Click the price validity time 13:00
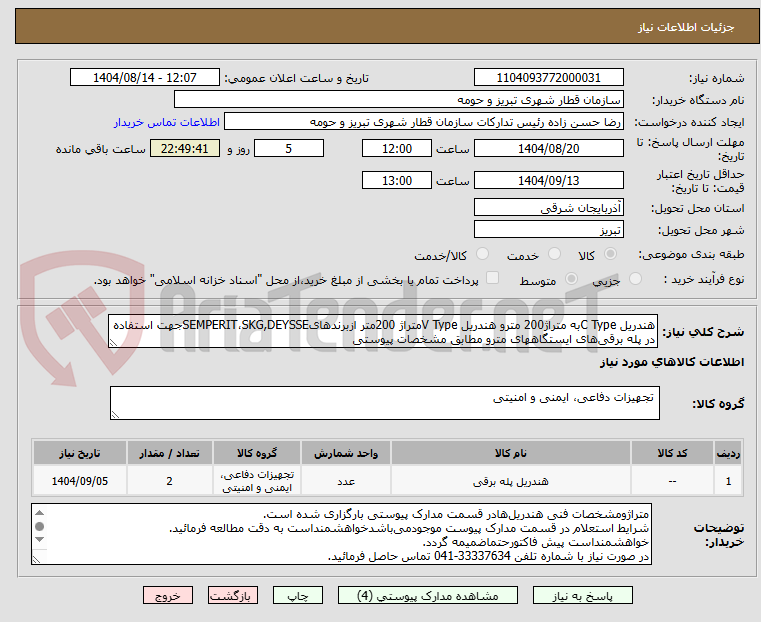This screenshot has height=622, width=761. pyautogui.click(x=397, y=180)
